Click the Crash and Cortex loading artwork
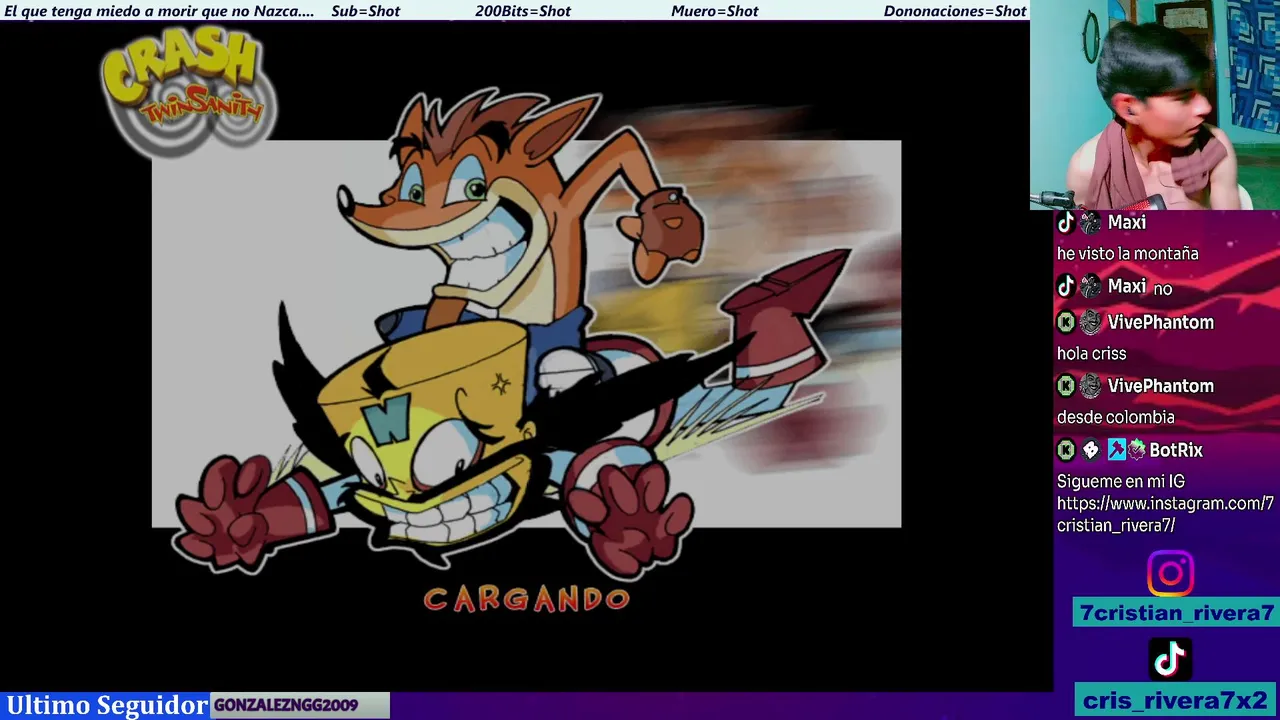This screenshot has height=720, width=1280. point(526,334)
